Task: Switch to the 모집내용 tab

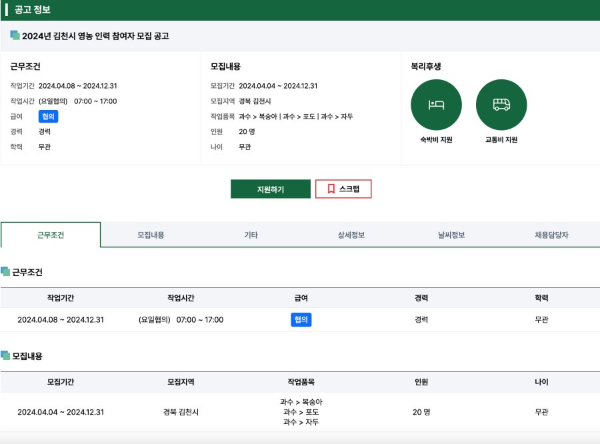Action: coord(151,235)
